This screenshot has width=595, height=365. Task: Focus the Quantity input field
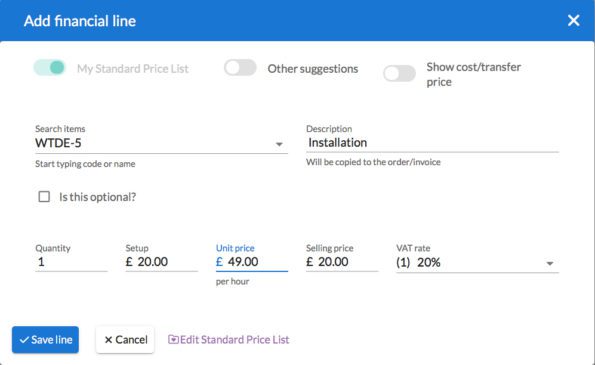click(x=71, y=262)
